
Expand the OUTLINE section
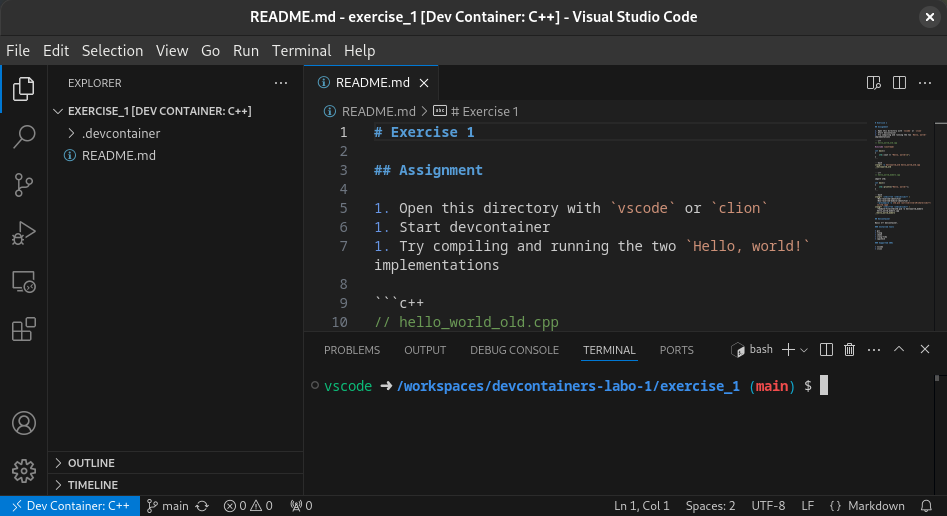[x=90, y=463]
